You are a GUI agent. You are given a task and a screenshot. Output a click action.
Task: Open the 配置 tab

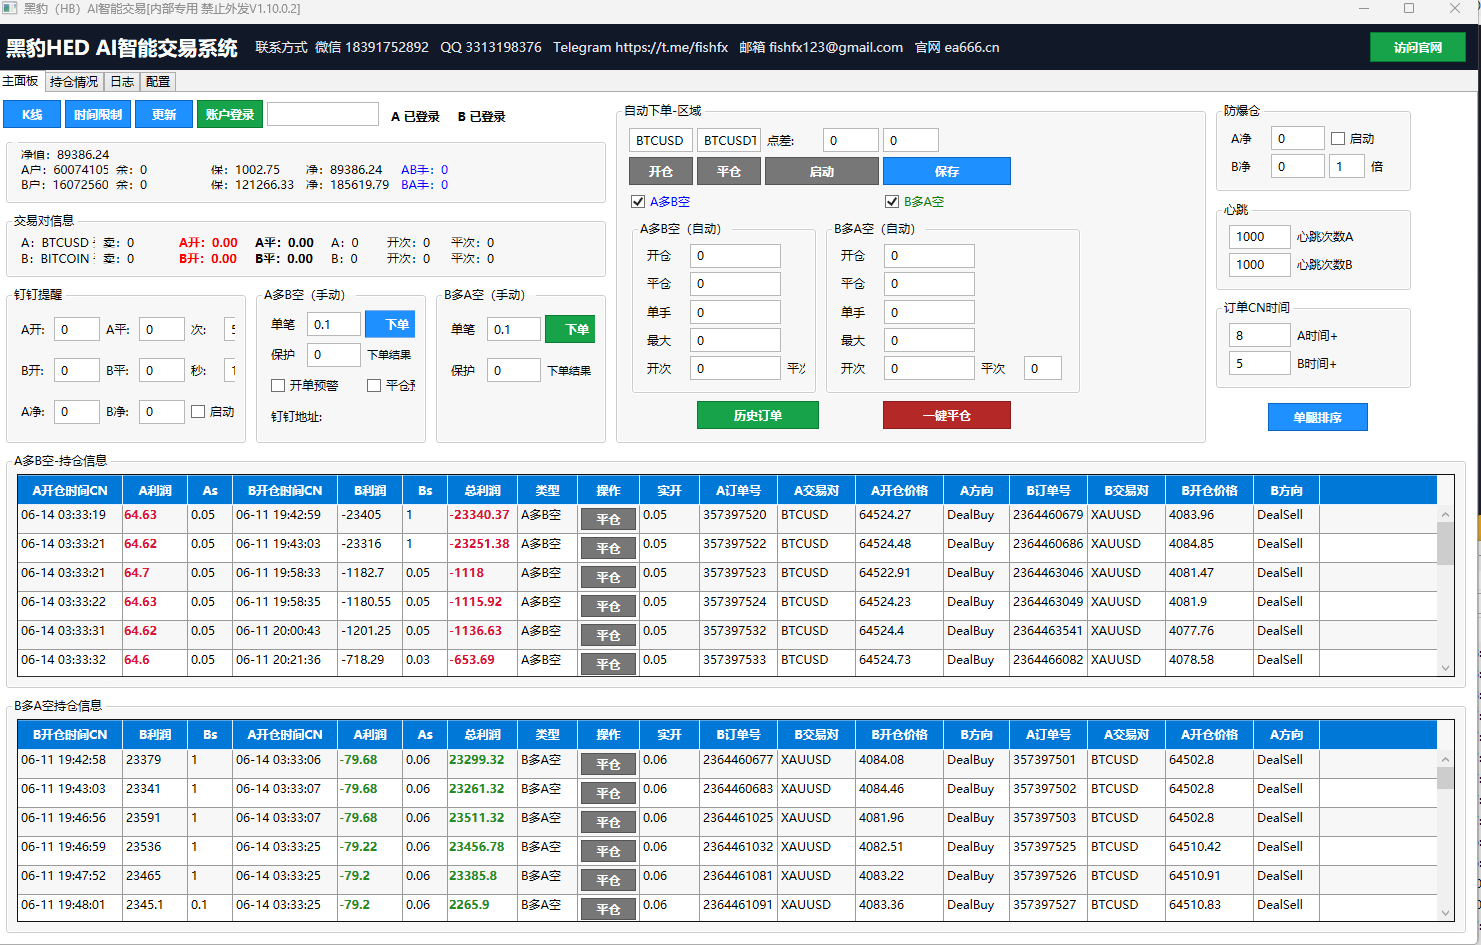click(158, 82)
